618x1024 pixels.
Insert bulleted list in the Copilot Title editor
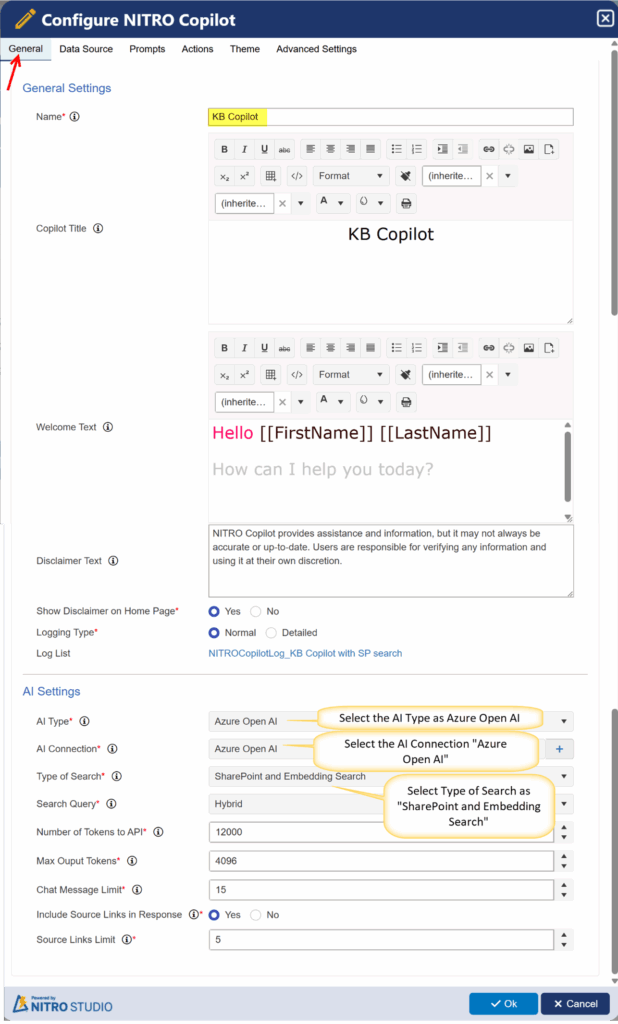click(x=397, y=149)
